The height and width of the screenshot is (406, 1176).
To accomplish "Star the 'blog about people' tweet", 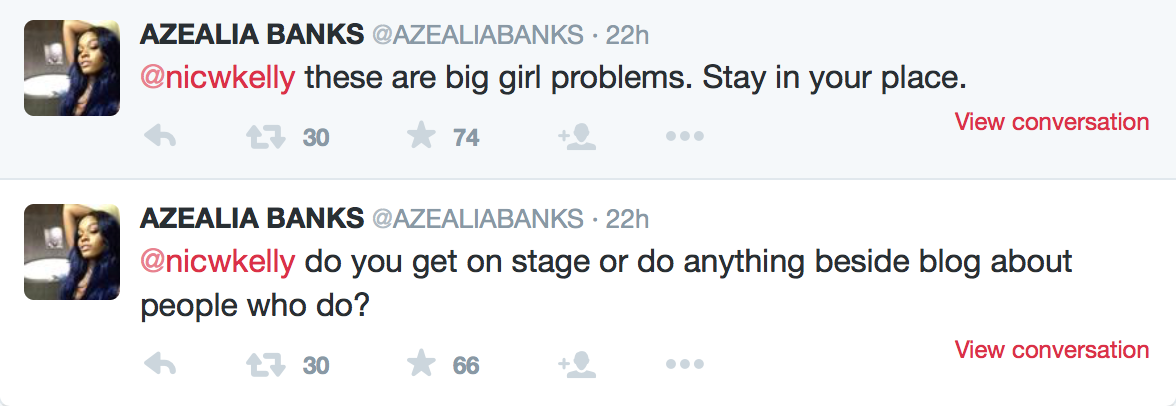I will (x=422, y=365).
